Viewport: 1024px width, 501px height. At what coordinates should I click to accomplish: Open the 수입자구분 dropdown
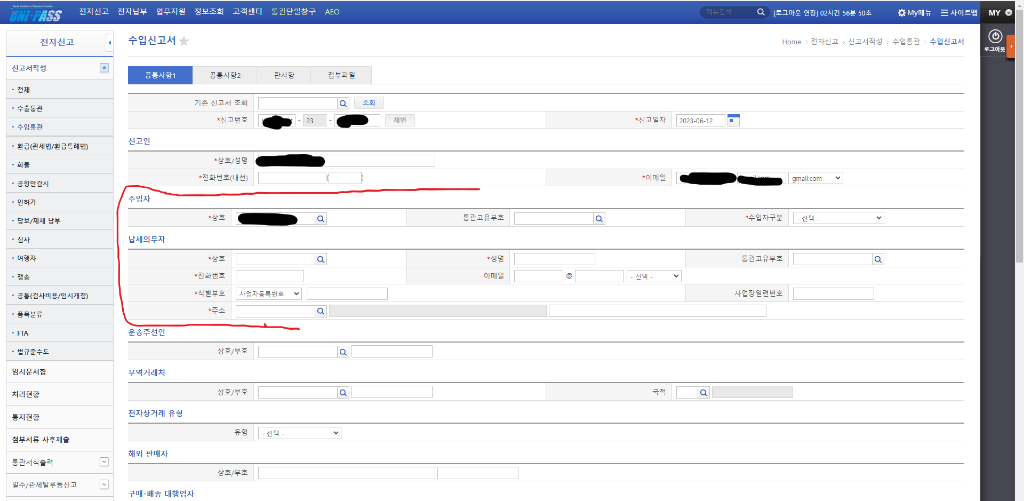click(x=839, y=218)
